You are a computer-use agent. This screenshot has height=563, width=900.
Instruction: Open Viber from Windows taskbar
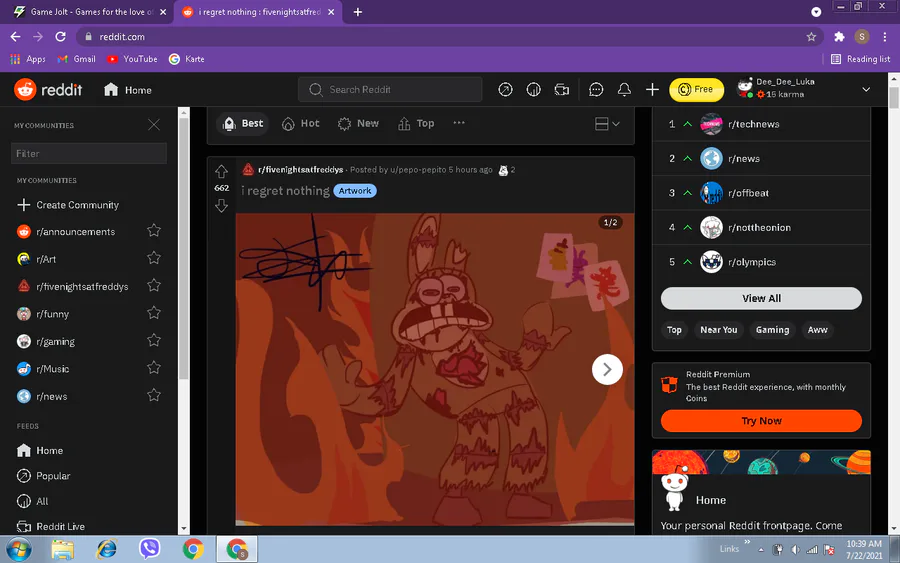pyautogui.click(x=149, y=549)
